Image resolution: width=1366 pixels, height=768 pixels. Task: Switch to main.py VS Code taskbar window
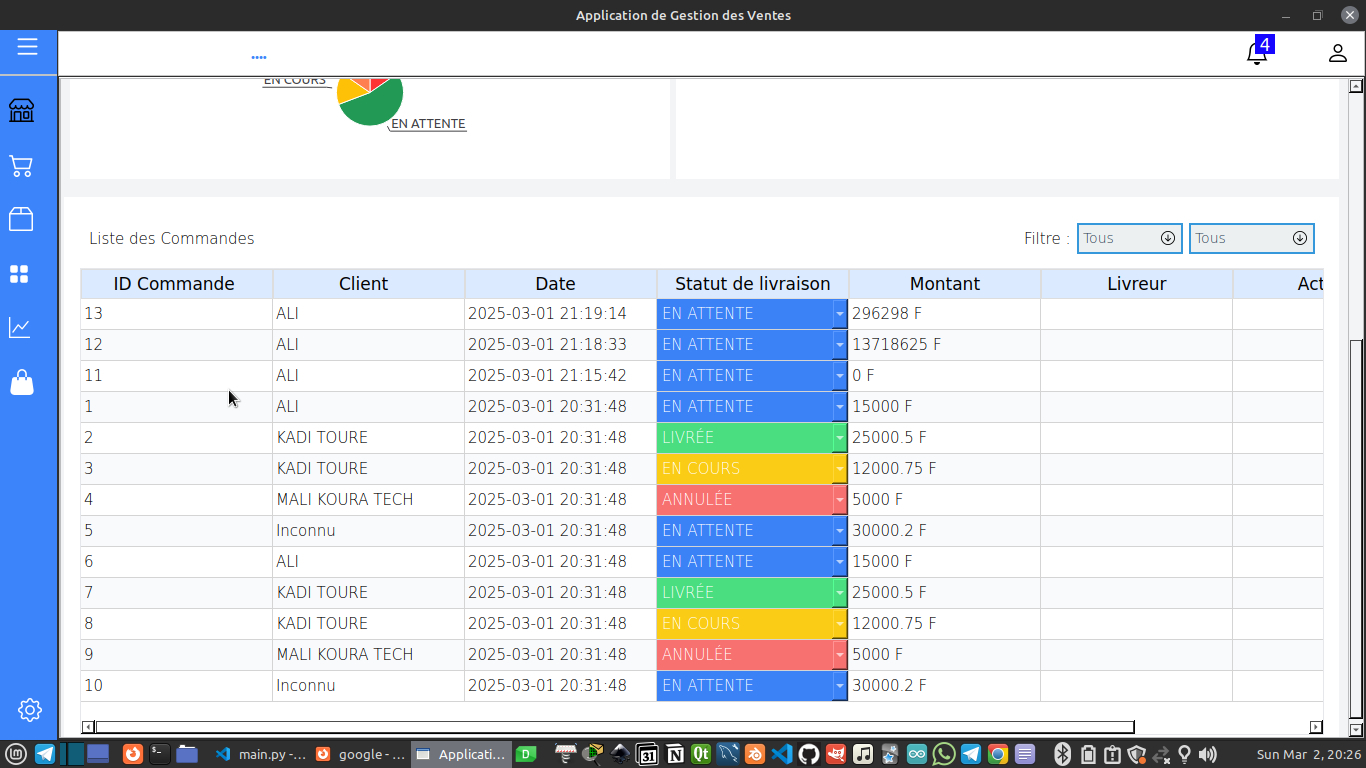click(x=260, y=754)
